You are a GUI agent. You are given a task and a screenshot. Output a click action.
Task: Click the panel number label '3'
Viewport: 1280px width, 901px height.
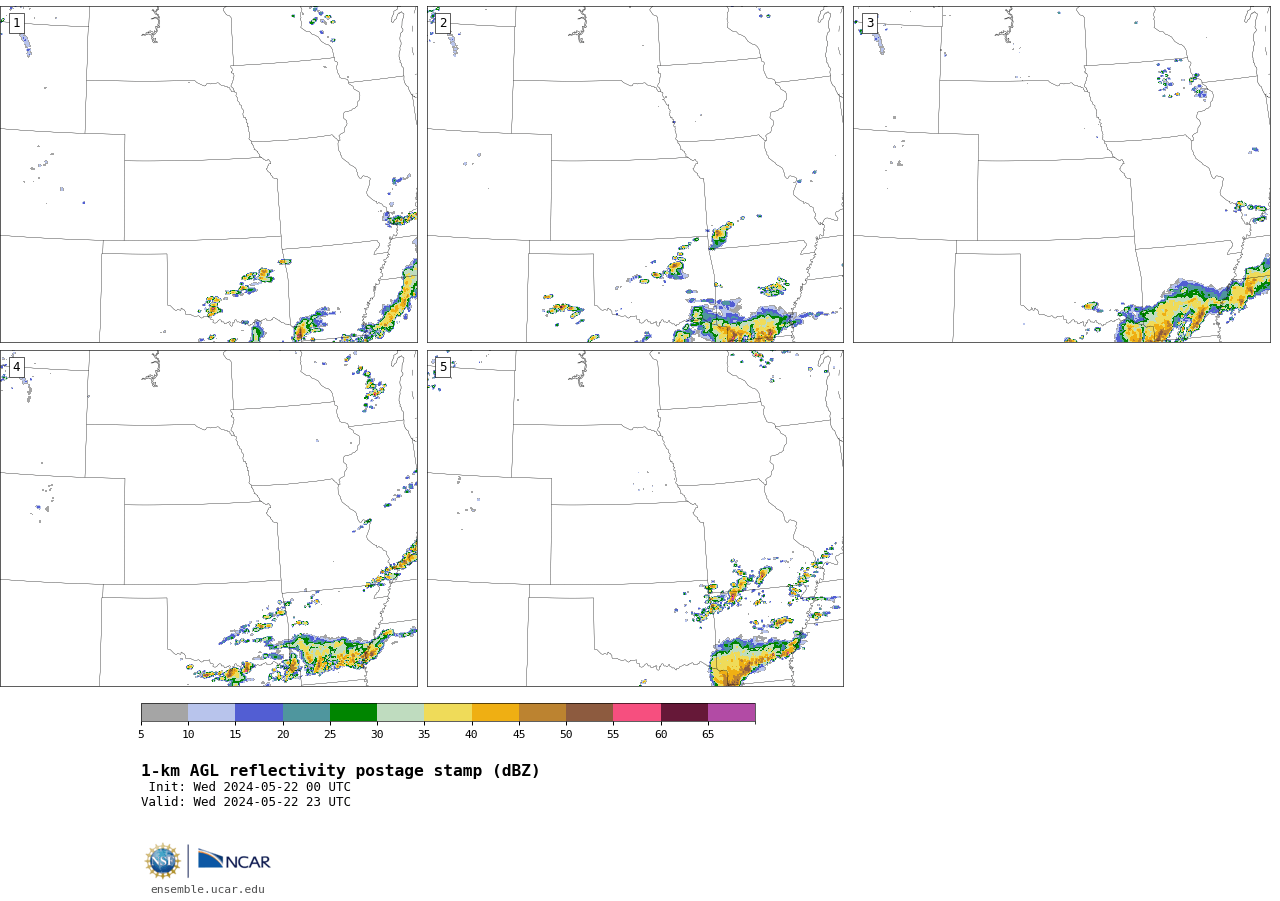click(x=869, y=23)
